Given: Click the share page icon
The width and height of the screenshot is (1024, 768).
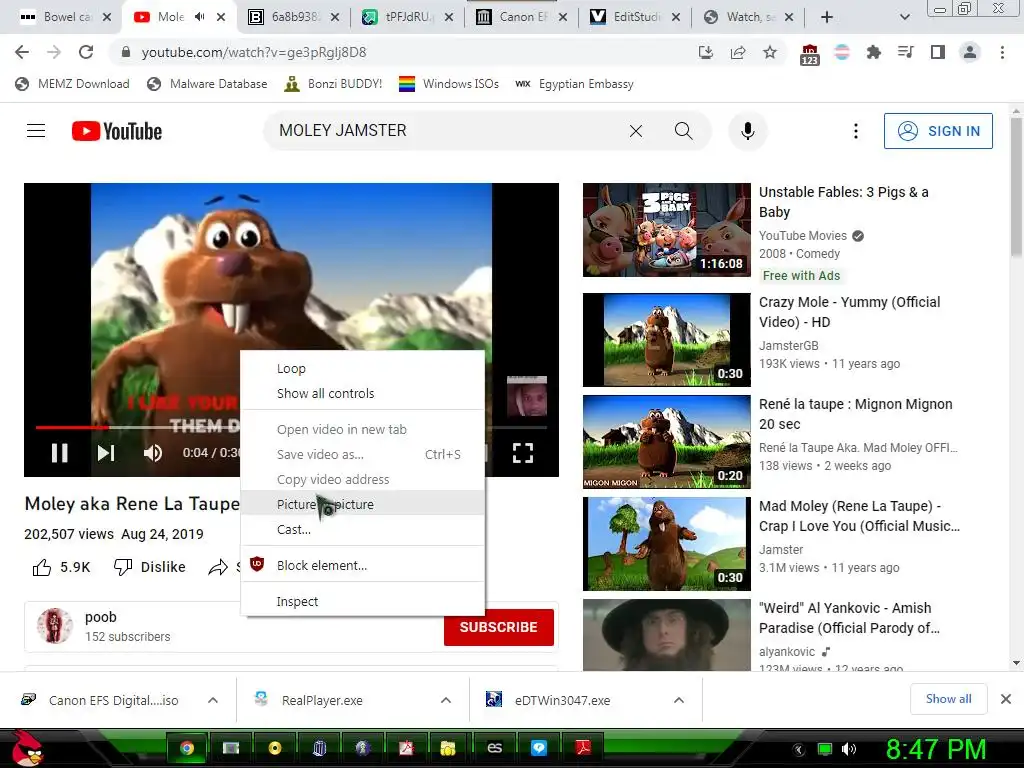Looking at the screenshot, I should (x=738, y=52).
